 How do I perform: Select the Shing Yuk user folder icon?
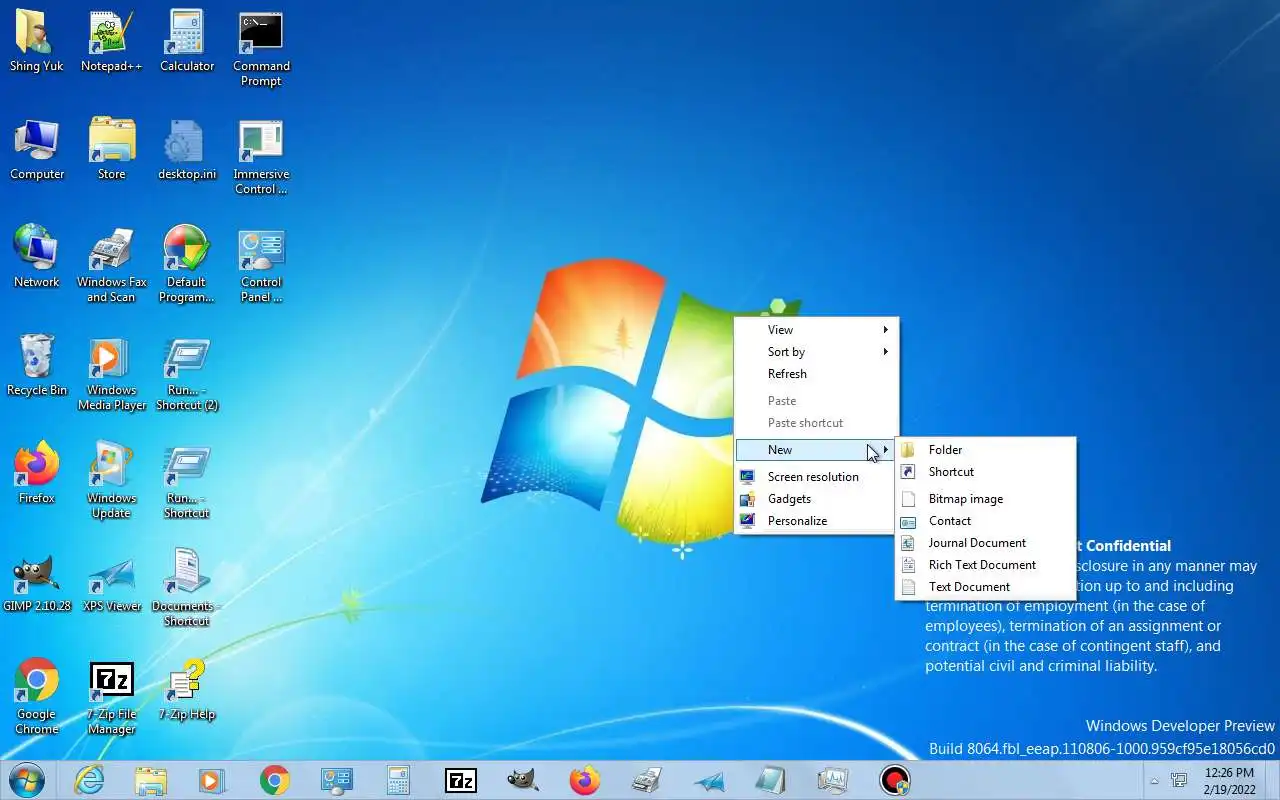point(37,42)
